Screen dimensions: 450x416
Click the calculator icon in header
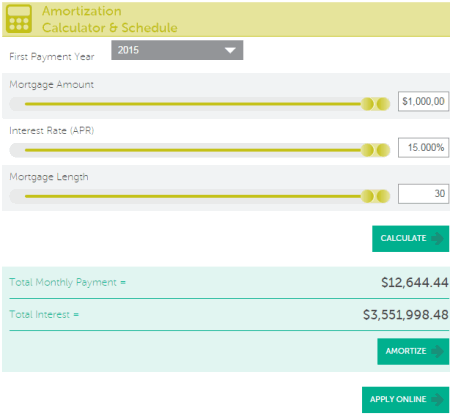(x=19, y=19)
